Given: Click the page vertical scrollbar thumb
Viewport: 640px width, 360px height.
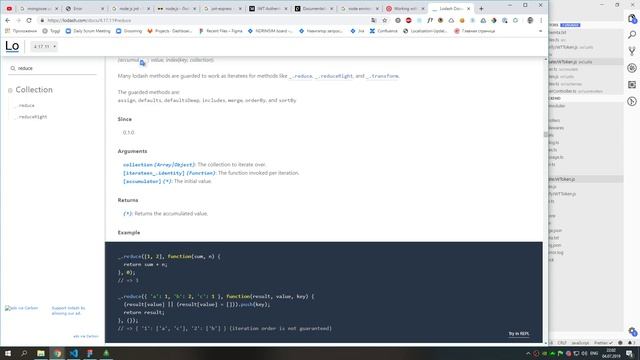Looking at the screenshot, I should pos(545,134).
